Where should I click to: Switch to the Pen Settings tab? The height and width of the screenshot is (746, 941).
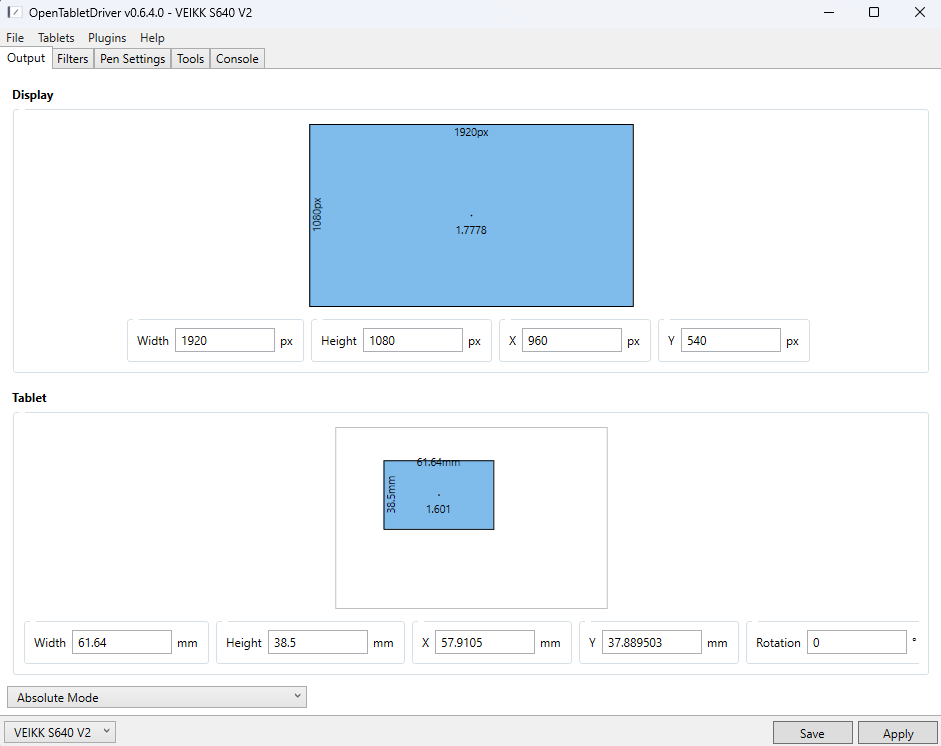point(133,59)
